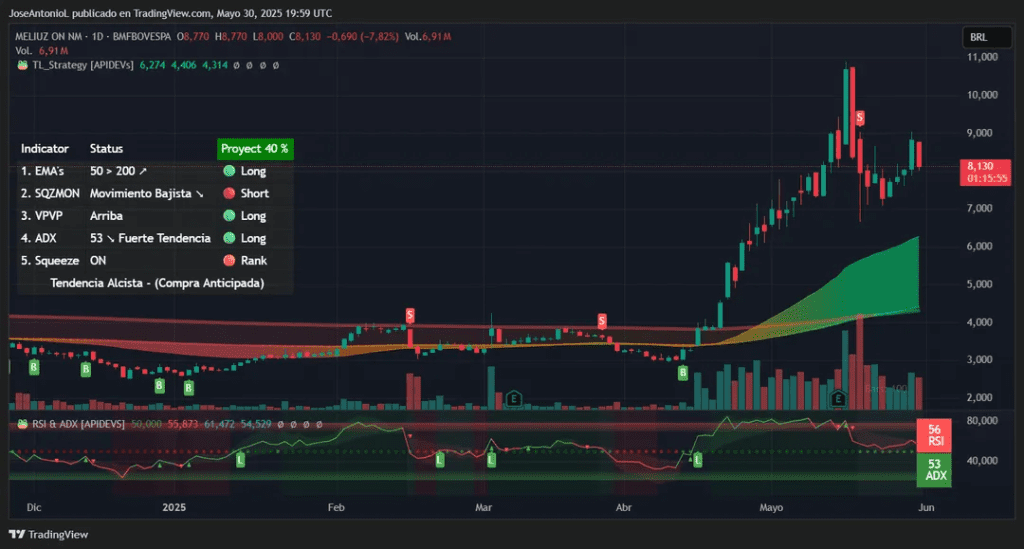Click the TradingView logo at bottom left
1024x549 pixels.
49,534
